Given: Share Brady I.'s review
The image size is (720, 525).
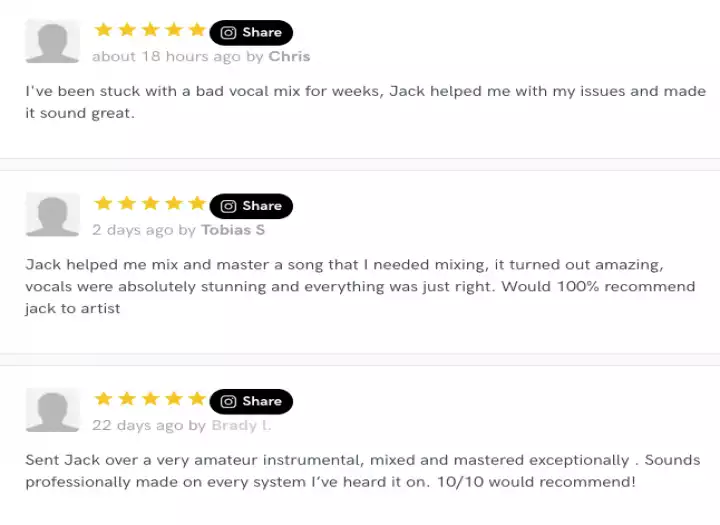Looking at the screenshot, I should pyautogui.click(x=251, y=401).
